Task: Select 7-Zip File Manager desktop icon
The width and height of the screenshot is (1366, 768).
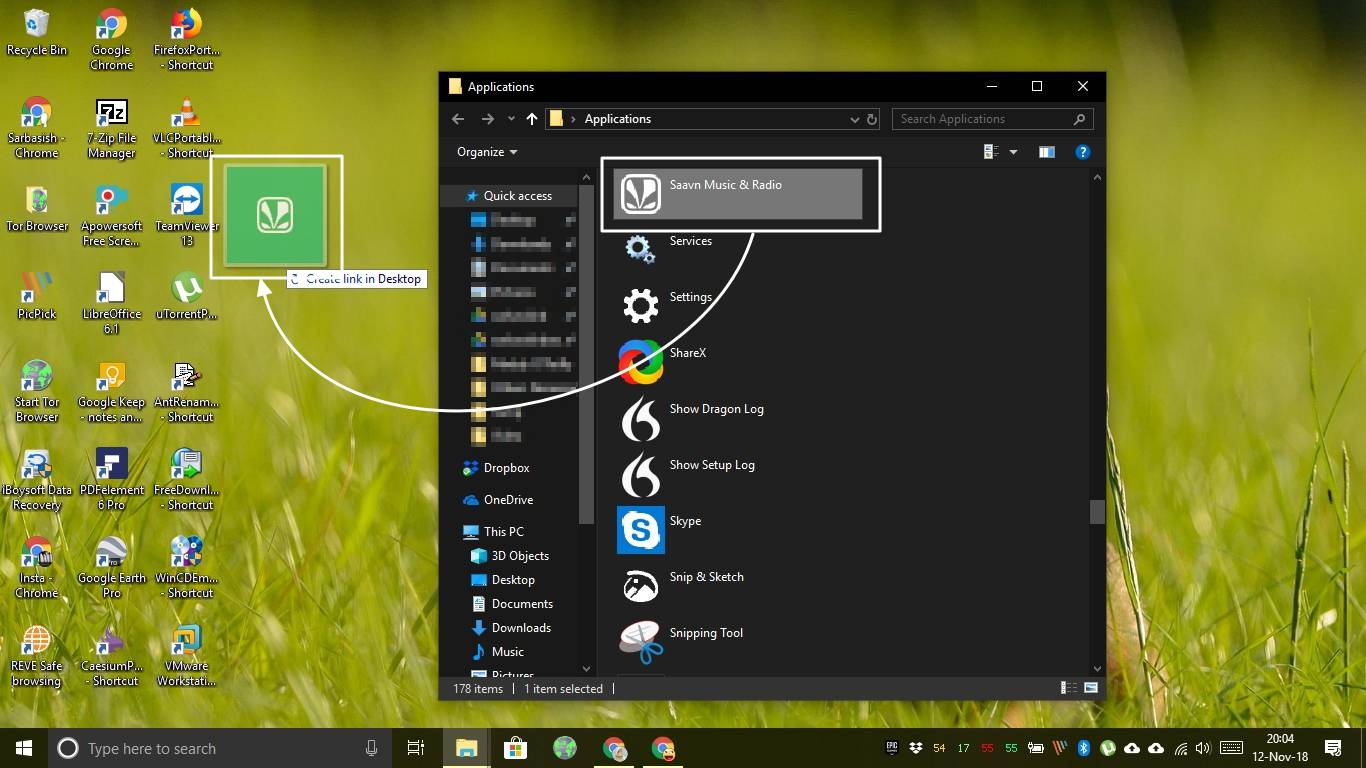Action: (x=111, y=128)
